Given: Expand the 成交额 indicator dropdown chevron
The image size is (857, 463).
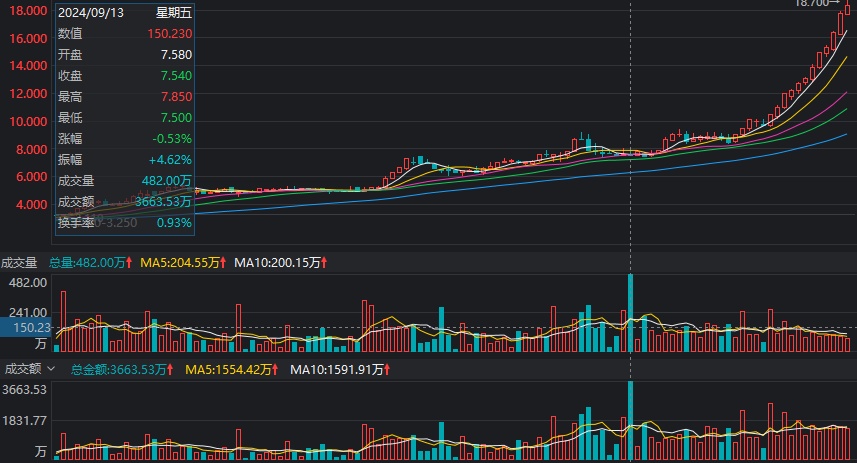Looking at the screenshot, I should click(x=50, y=369).
